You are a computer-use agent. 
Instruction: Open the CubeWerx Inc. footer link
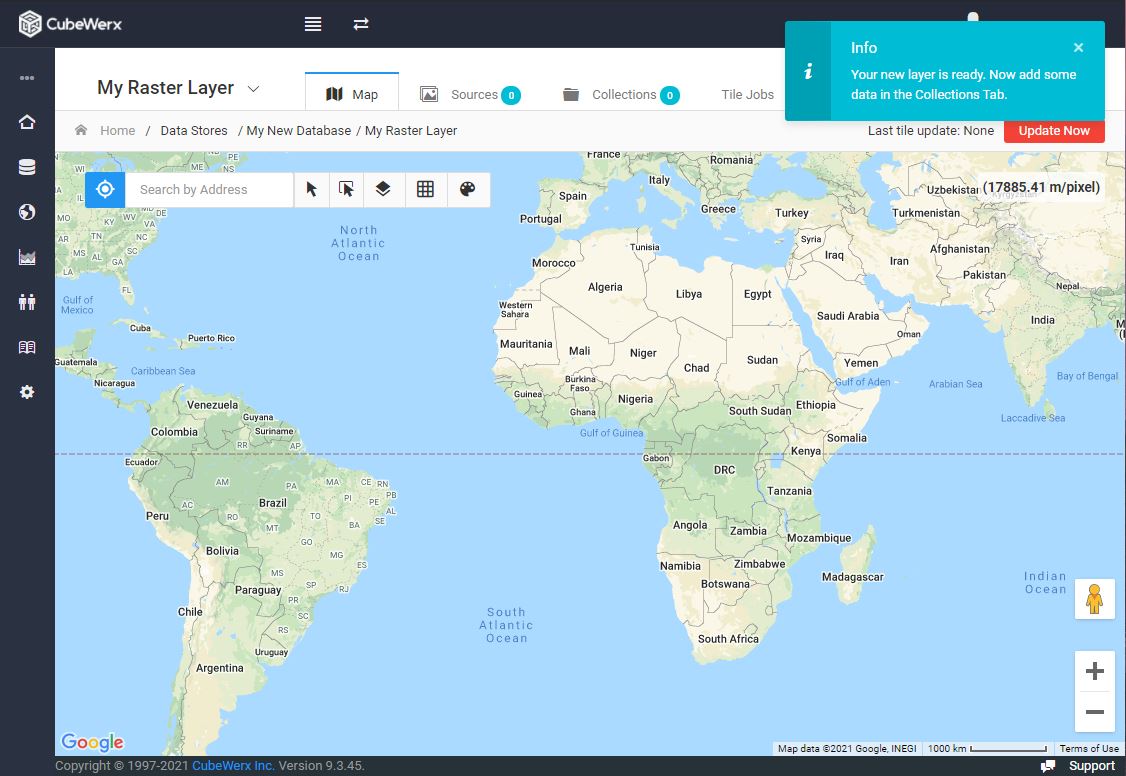point(233,766)
